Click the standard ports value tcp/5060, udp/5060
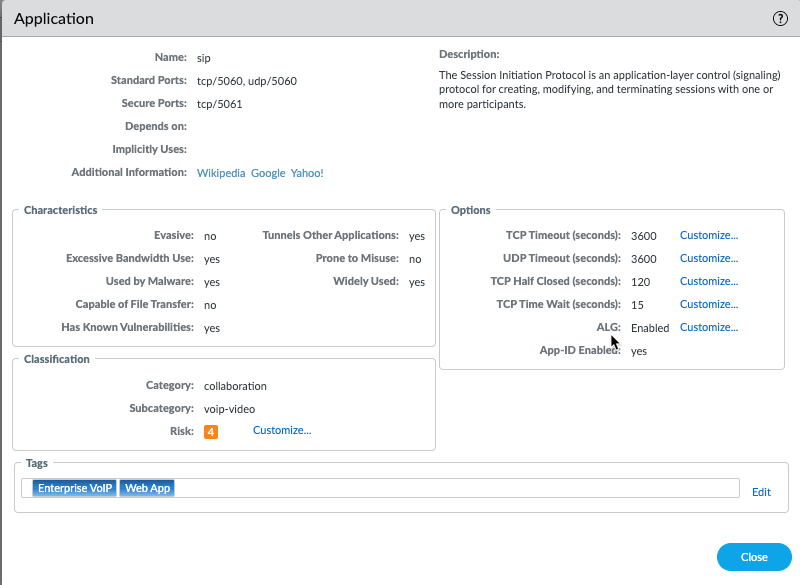Screen dimensions: 800x585 coord(246,81)
